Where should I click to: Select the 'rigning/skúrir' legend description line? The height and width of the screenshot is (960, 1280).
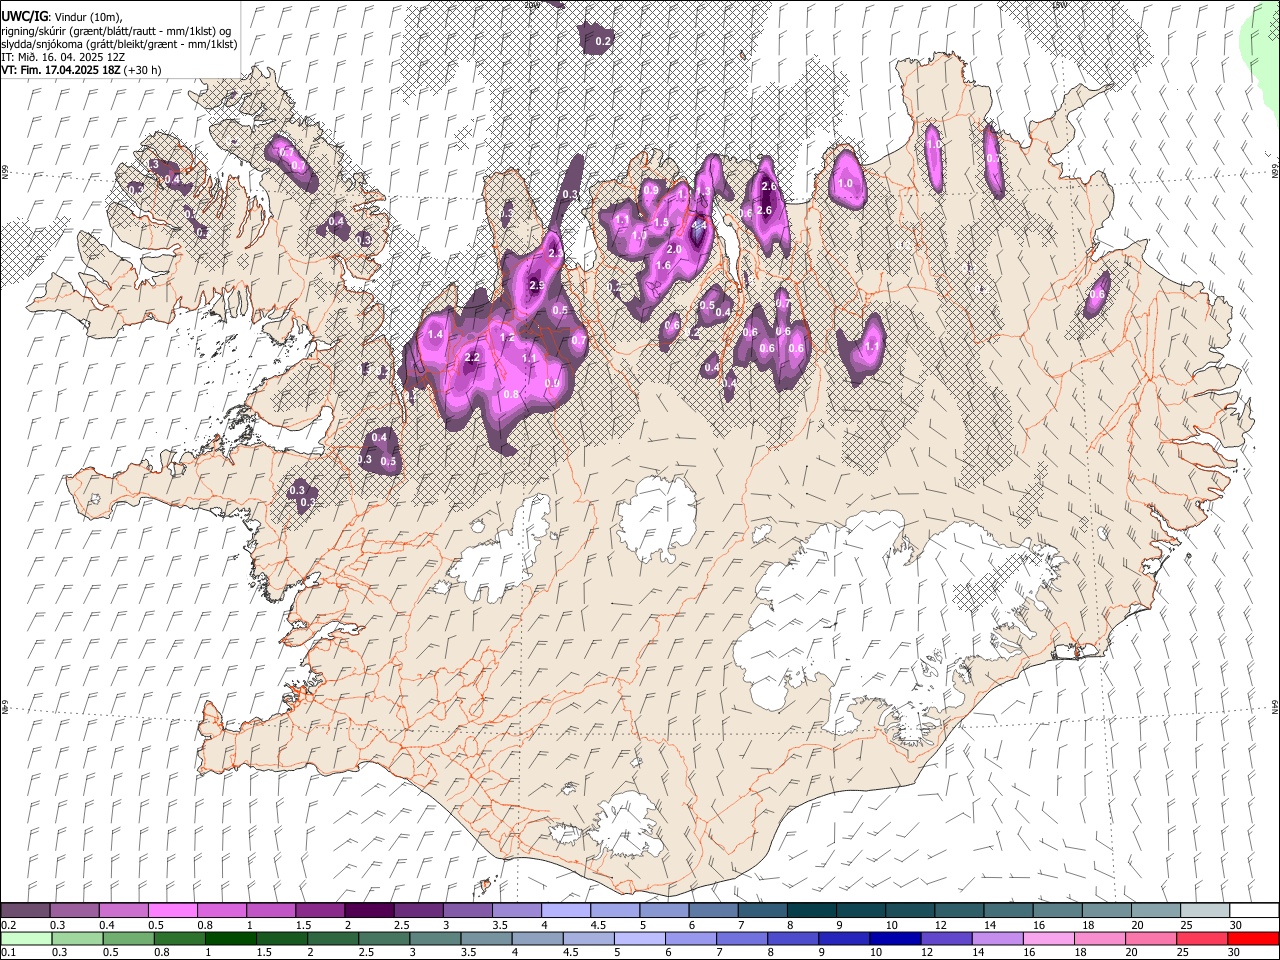tap(117, 31)
